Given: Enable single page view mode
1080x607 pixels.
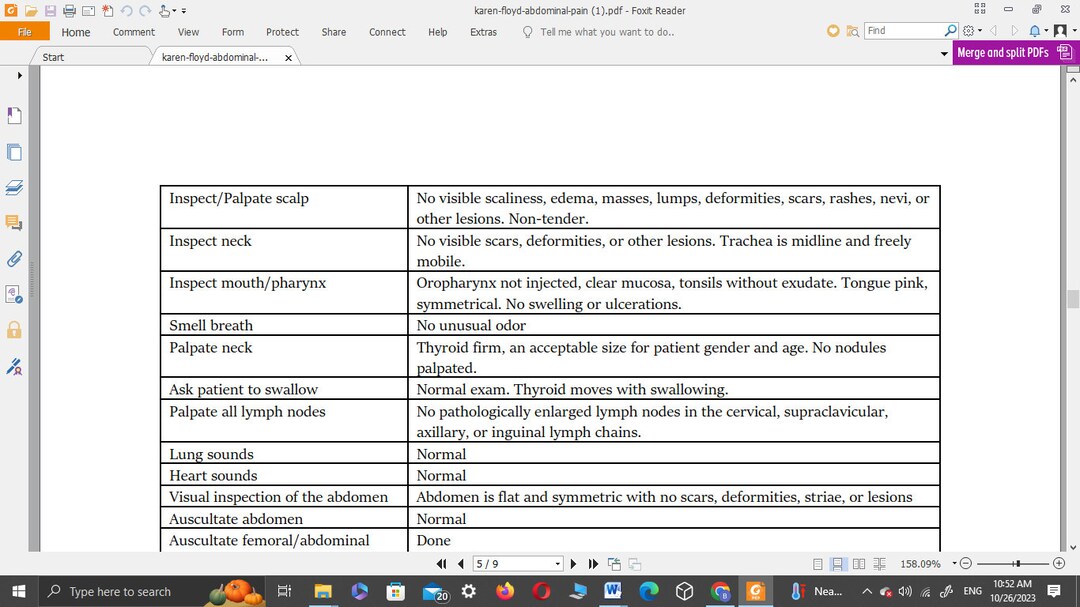Looking at the screenshot, I should pyautogui.click(x=818, y=564).
